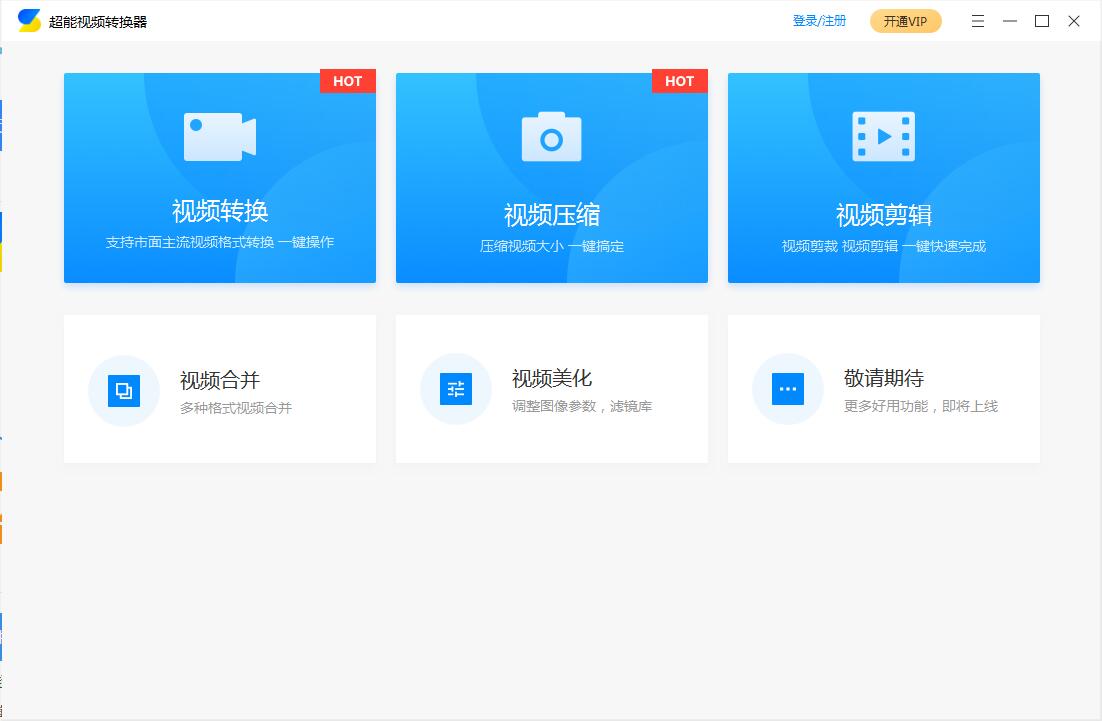Click the camera icon on 视频压缩 card
The image size is (1102, 721).
click(x=551, y=137)
